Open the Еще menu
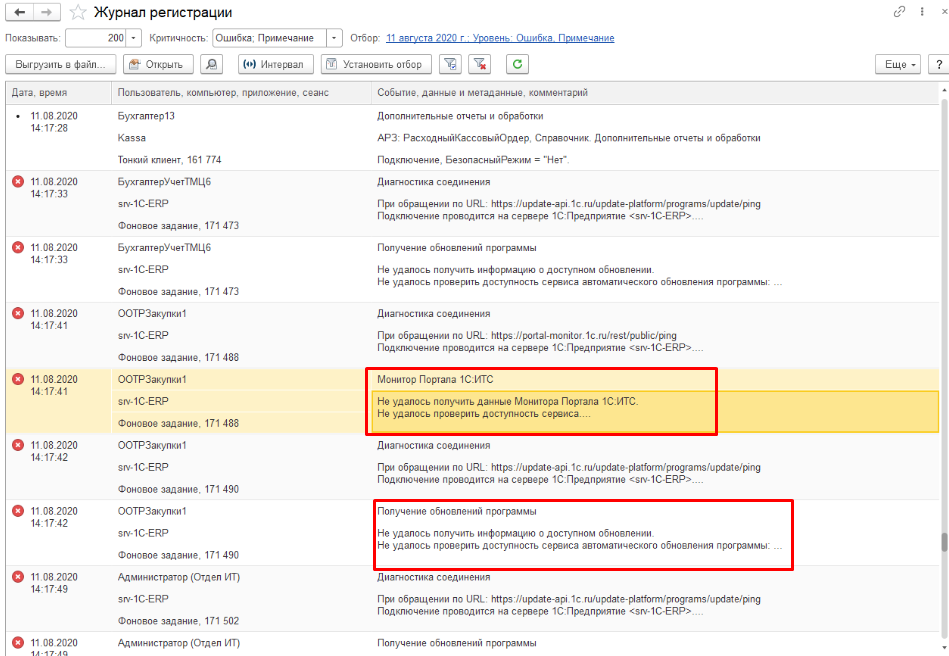This screenshot has height=656, width=949. point(898,64)
